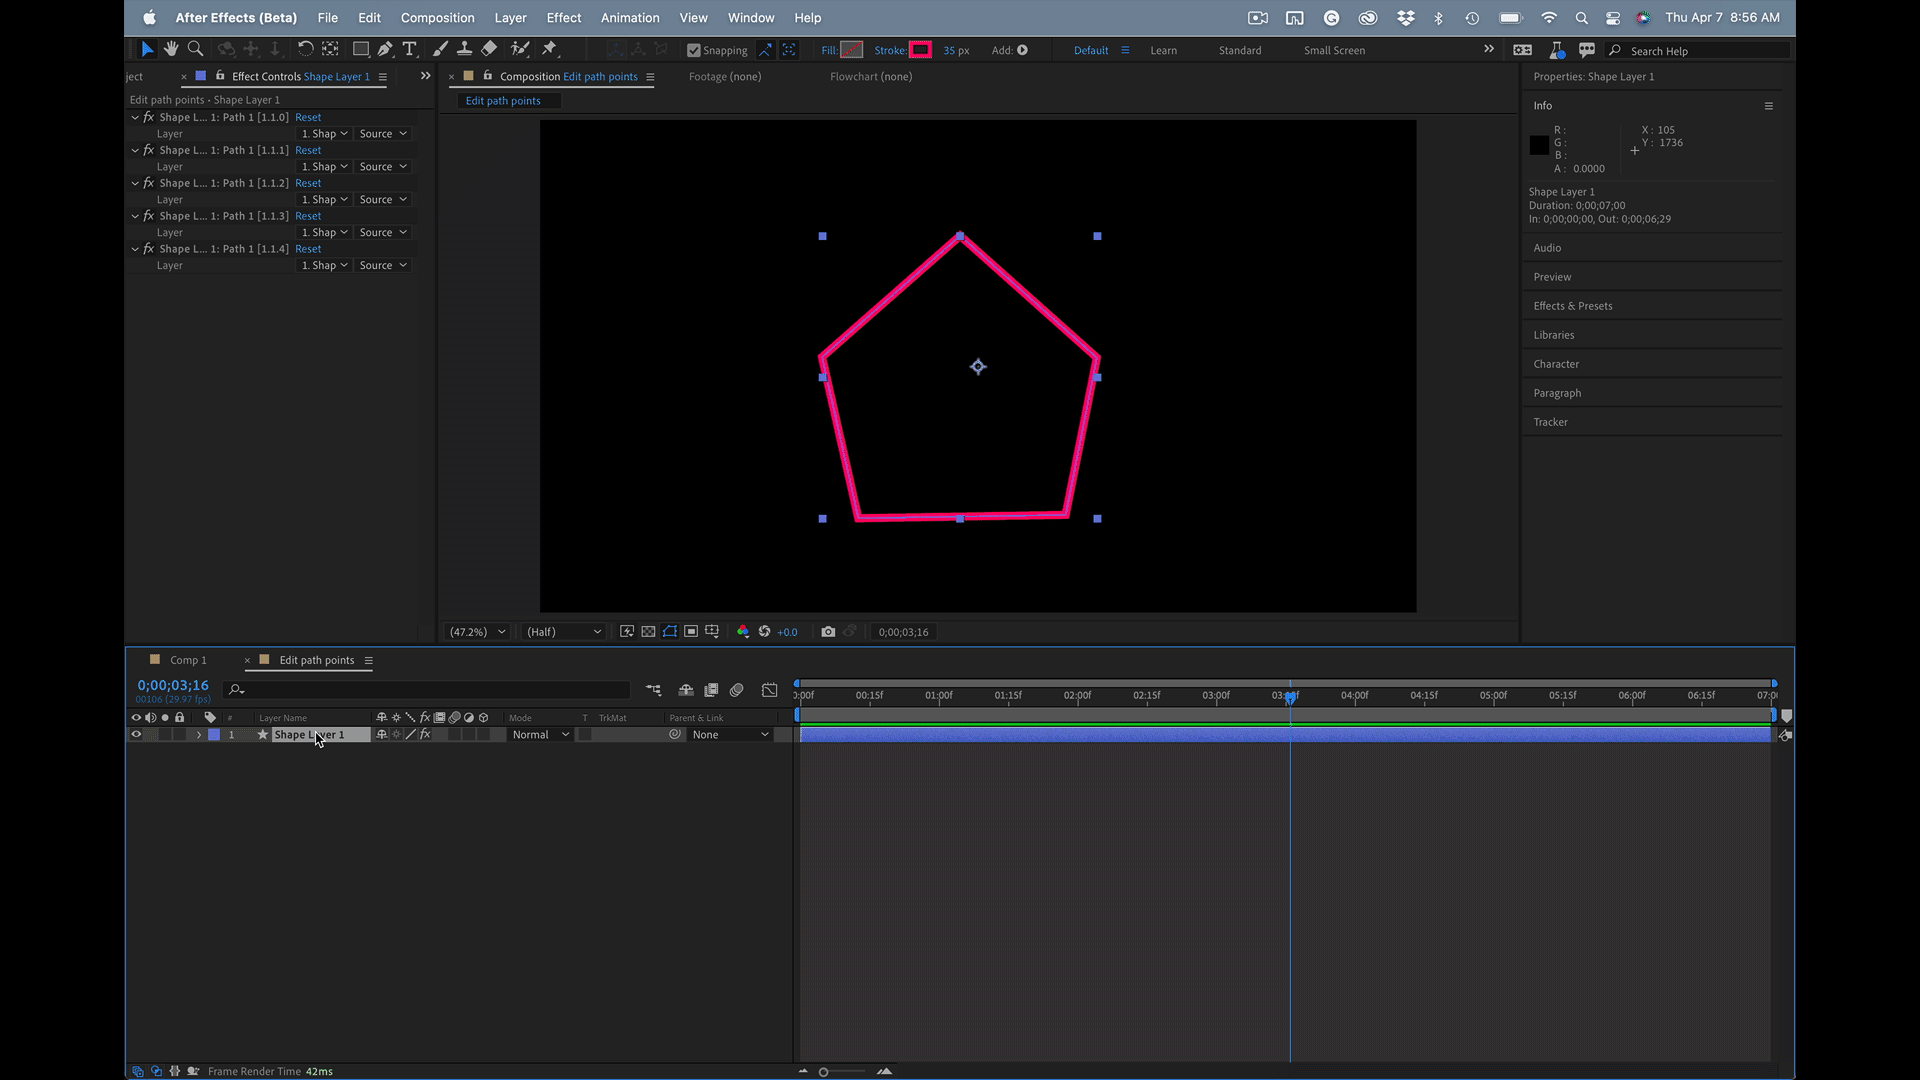
Task: Select the Puppet Pin tool
Action: (x=549, y=49)
